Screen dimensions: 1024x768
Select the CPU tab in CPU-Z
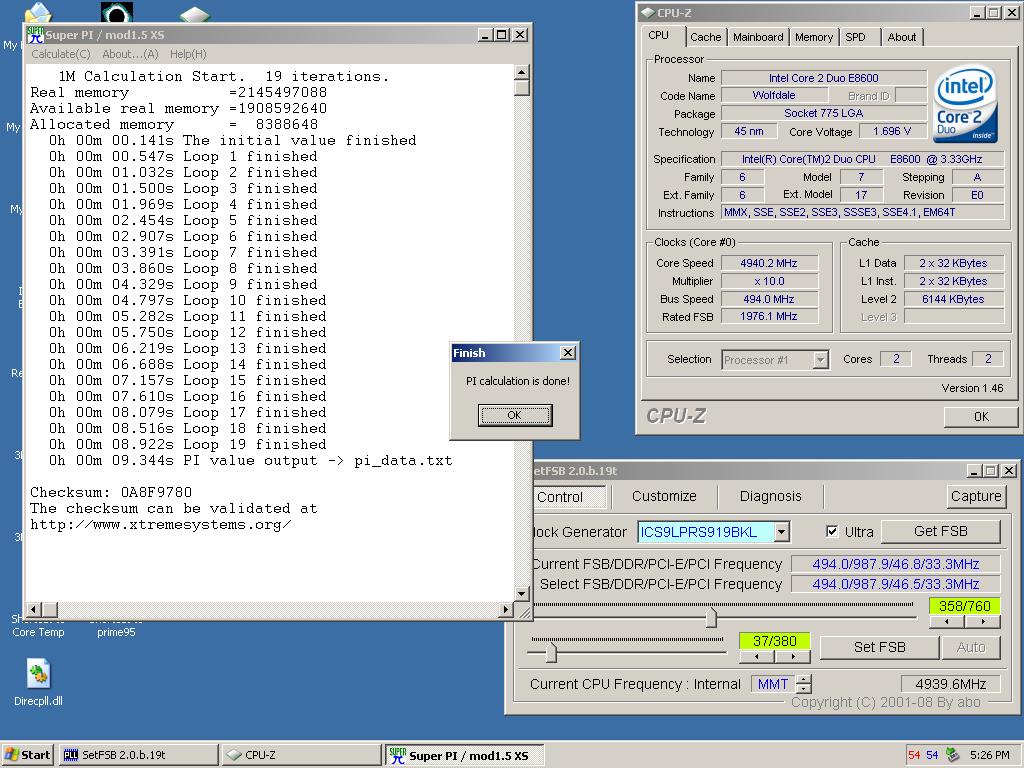[658, 36]
